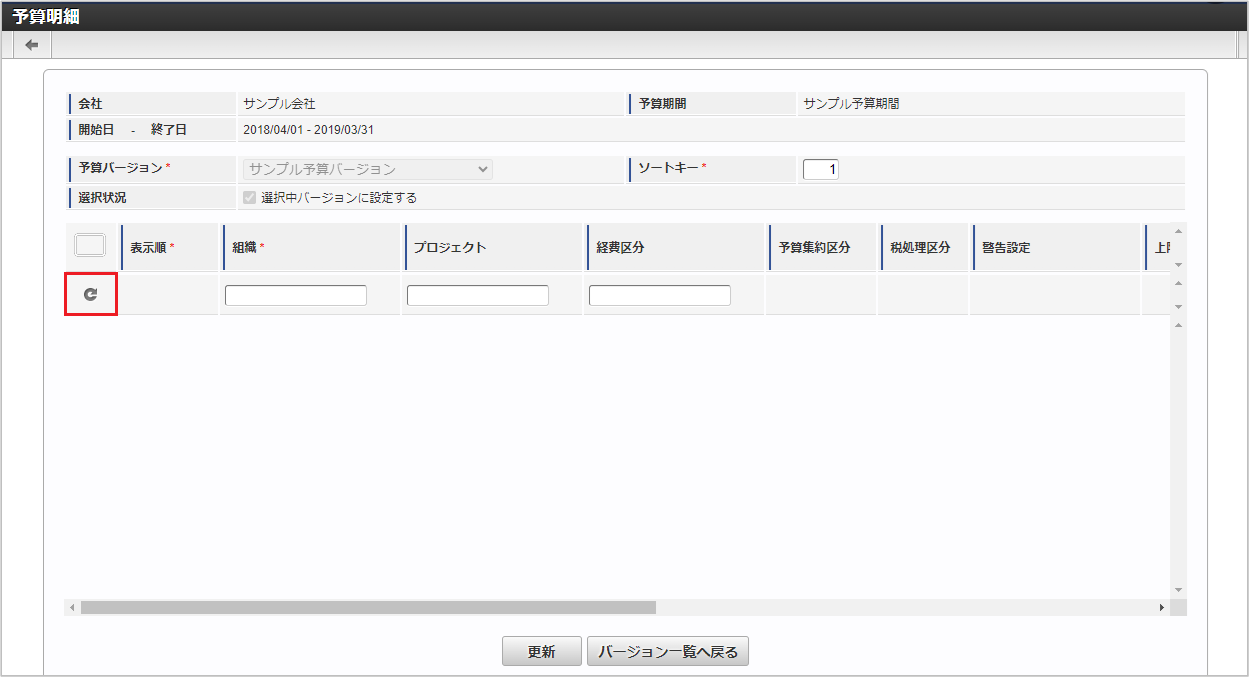Click the ソートキー input field
This screenshot has height=677, width=1249.
click(821, 169)
